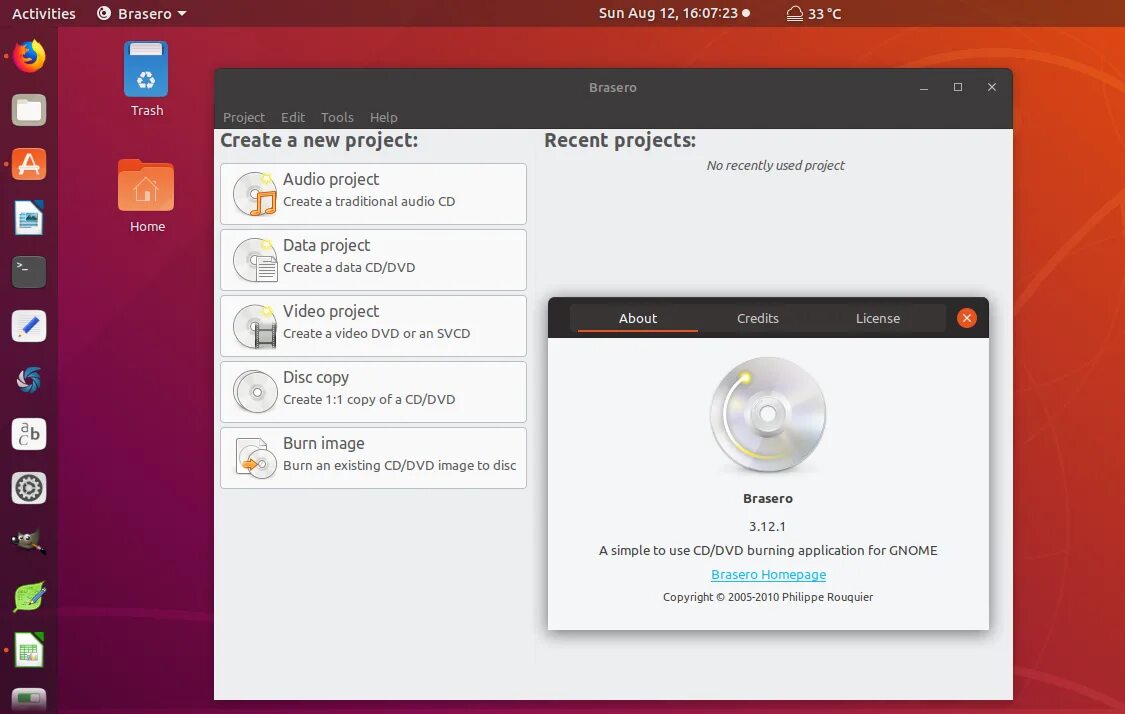Open the Activities overview
The image size is (1125, 714).
pyautogui.click(x=44, y=14)
